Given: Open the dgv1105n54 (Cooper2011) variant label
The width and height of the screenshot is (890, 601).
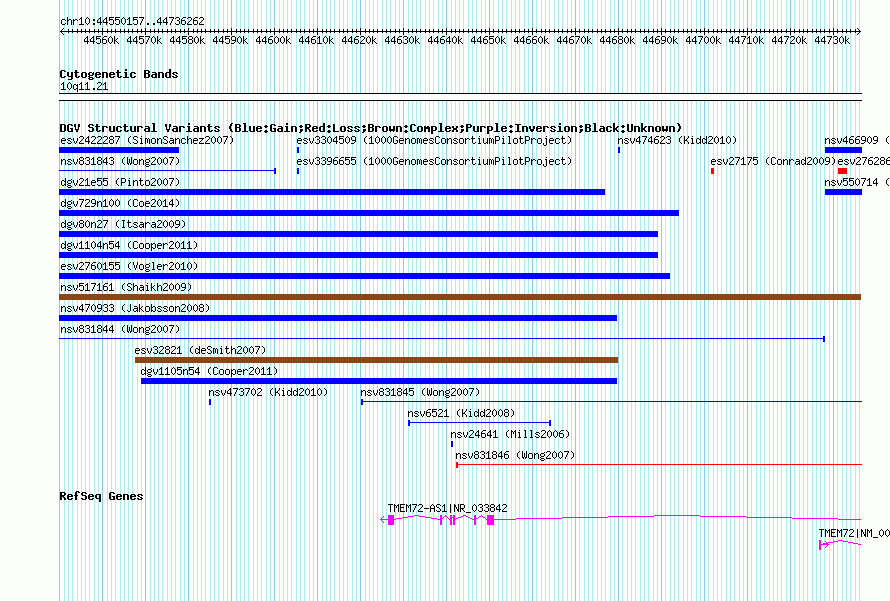Looking at the screenshot, I should coord(209,371).
